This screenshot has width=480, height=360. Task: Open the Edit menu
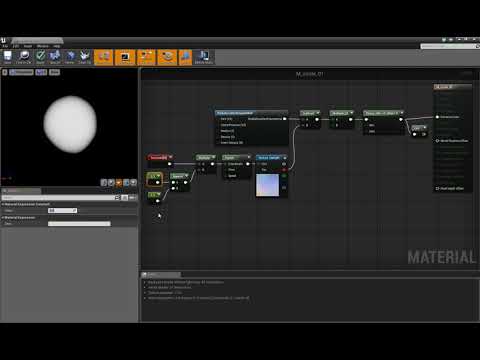point(16,46)
